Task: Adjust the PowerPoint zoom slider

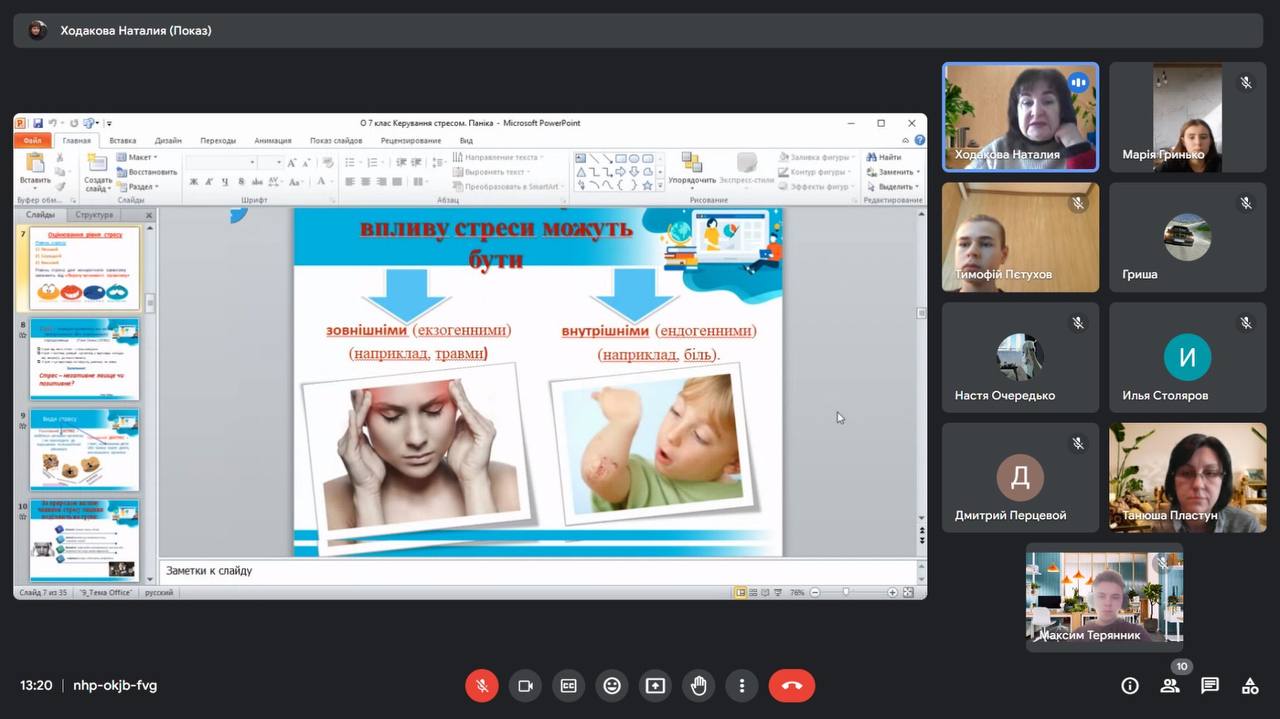Action: tap(848, 592)
